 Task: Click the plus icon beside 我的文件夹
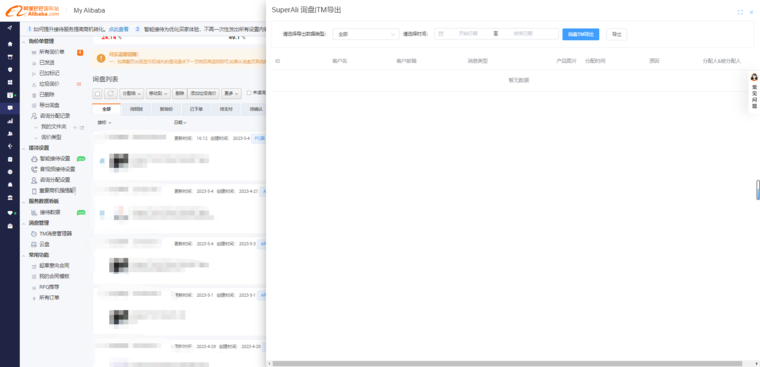coord(75,127)
